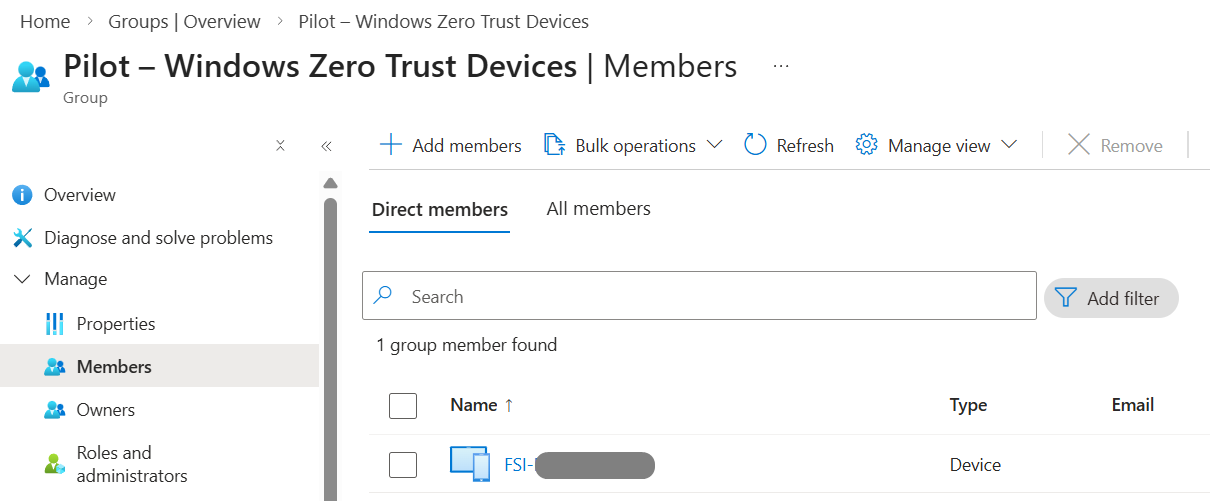1210x501 pixels.
Task: Click the Owners people icon in sidebar
Action: point(55,410)
